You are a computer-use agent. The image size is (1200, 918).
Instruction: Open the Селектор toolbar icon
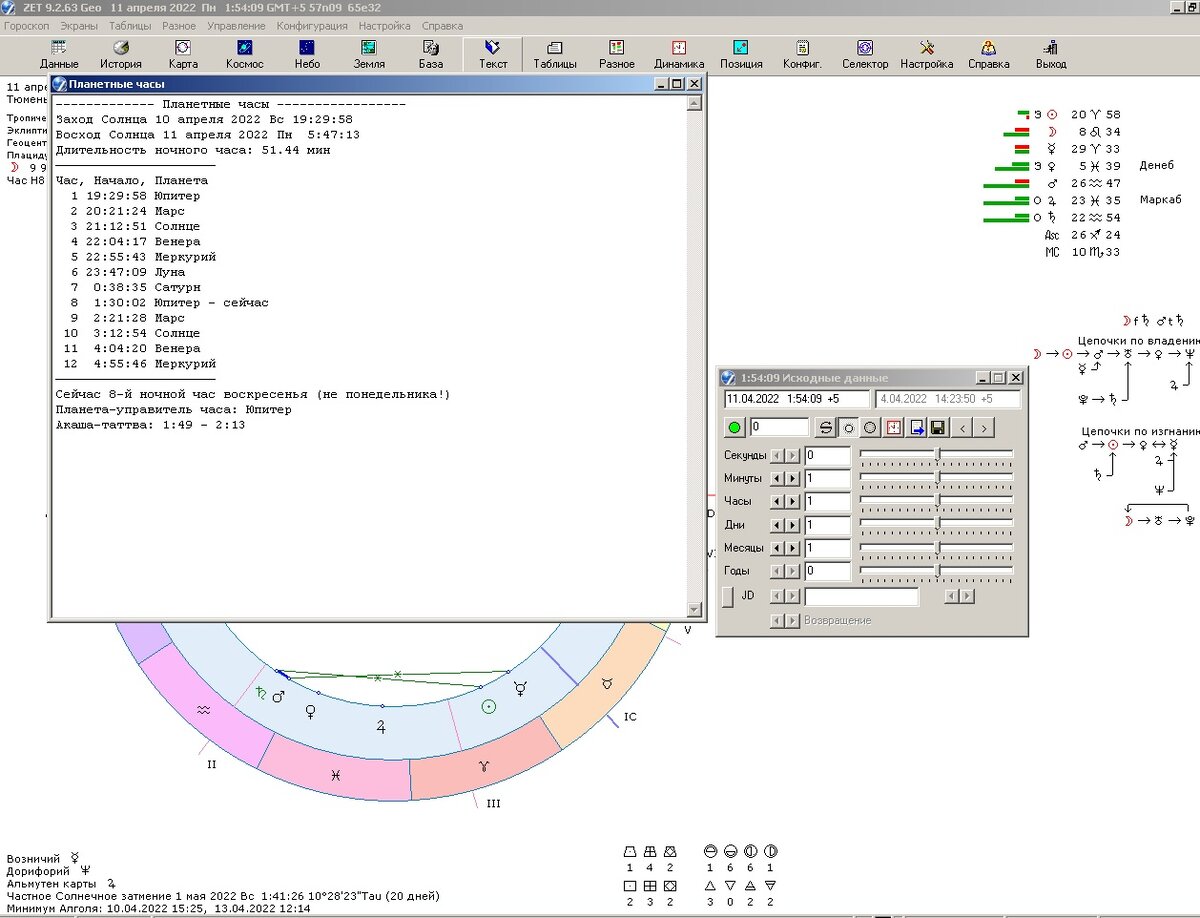(865, 55)
